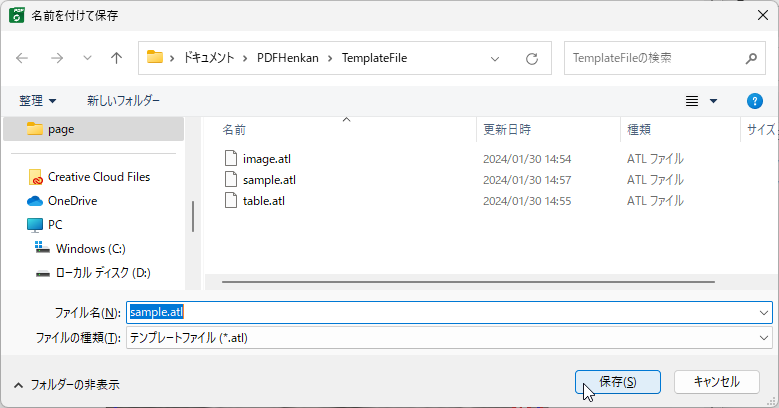Select PC in the navigation pane
The height and width of the screenshot is (408, 779).
[45, 225]
